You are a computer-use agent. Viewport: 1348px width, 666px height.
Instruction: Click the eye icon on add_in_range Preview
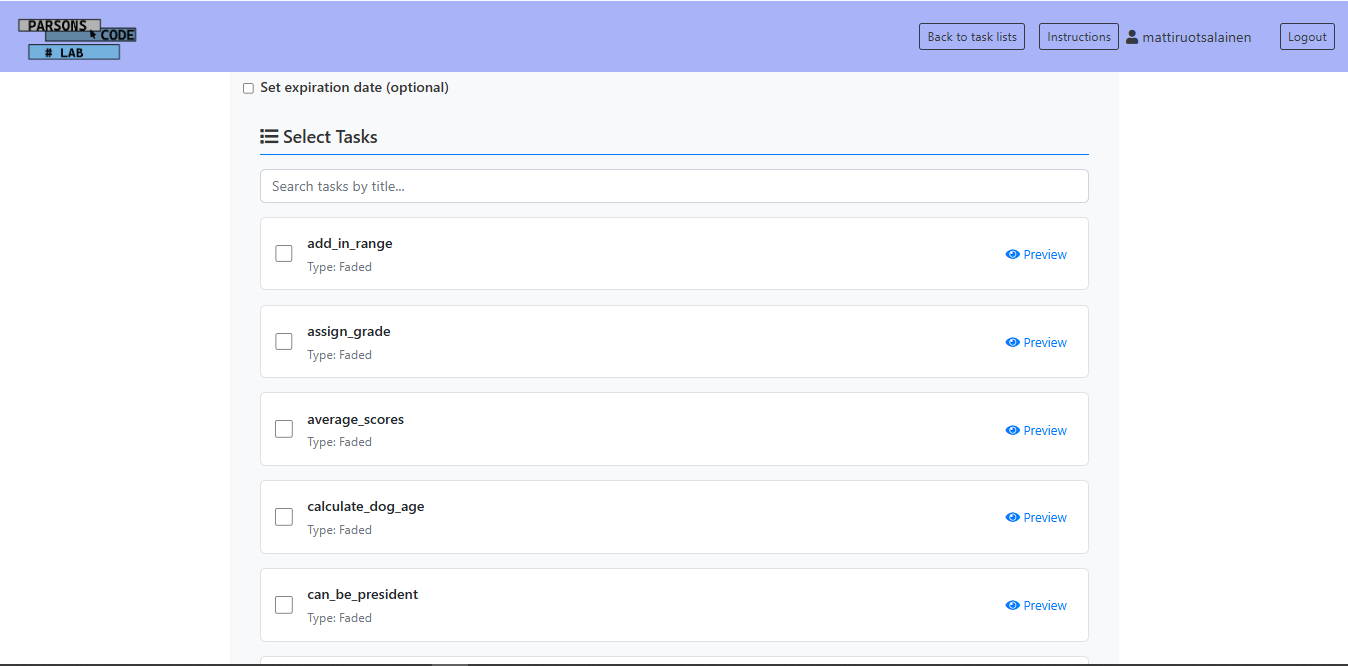point(1013,254)
